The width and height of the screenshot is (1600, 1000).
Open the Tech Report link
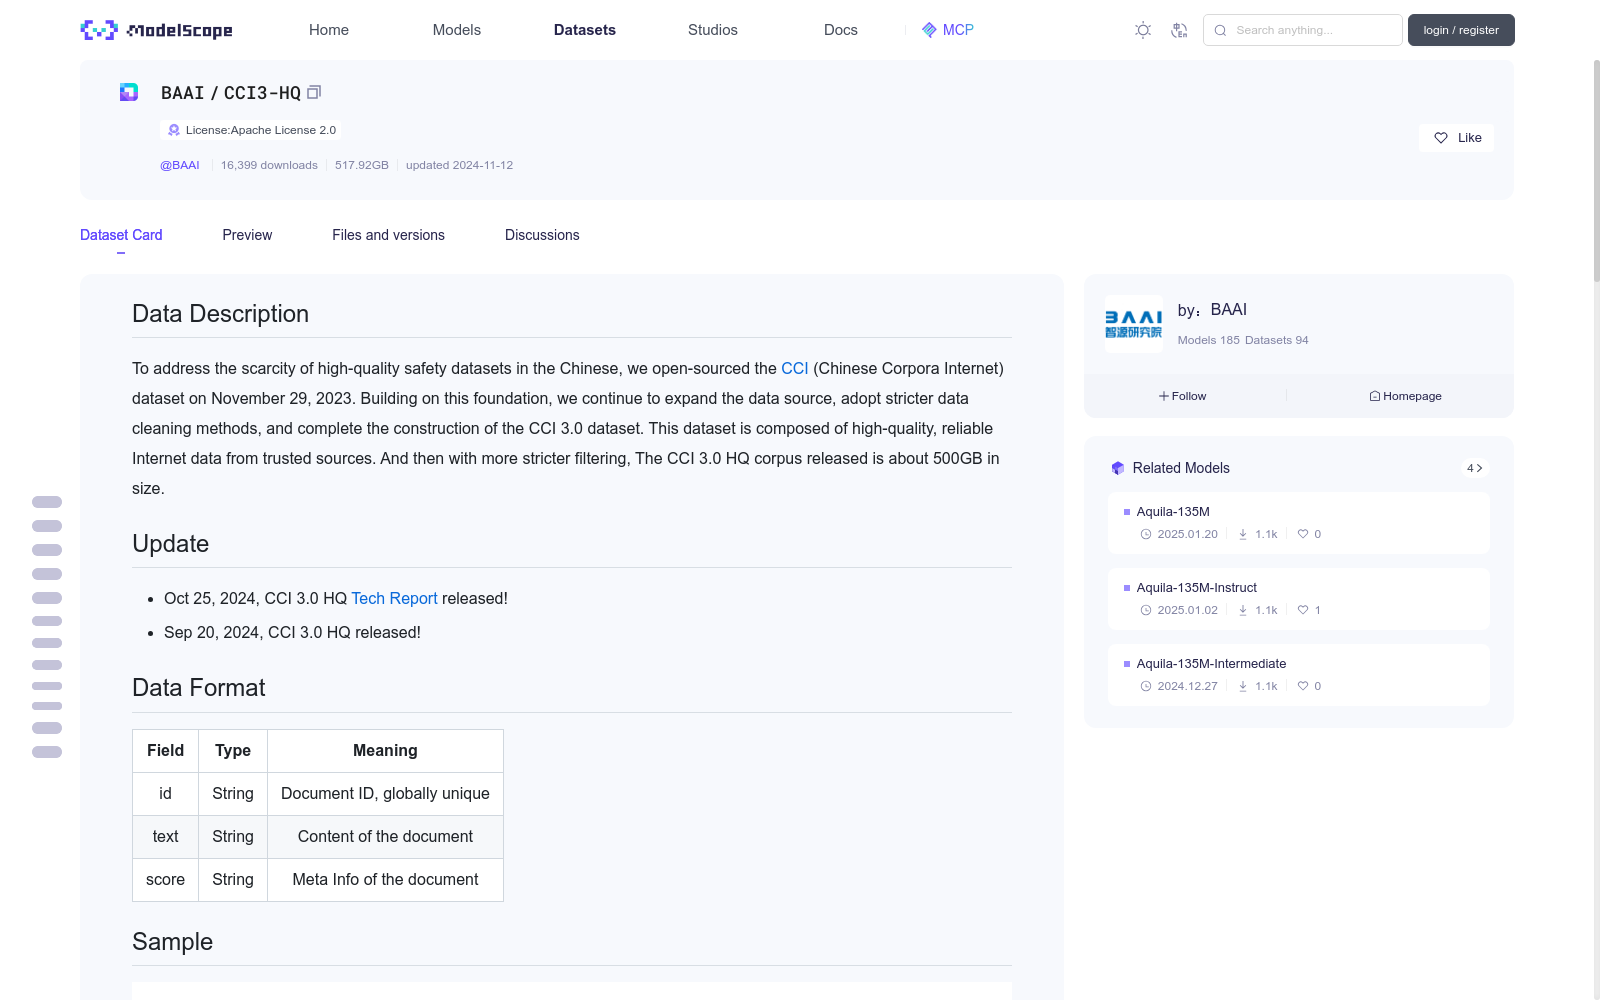[394, 598]
